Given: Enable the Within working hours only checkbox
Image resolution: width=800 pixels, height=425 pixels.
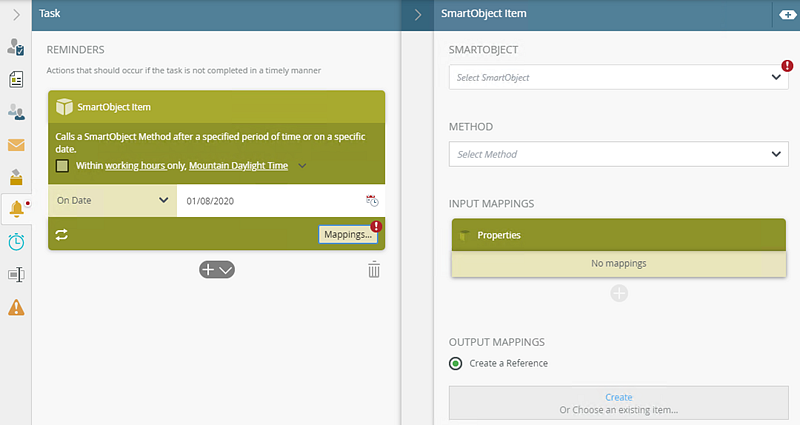Looking at the screenshot, I should coord(62,166).
